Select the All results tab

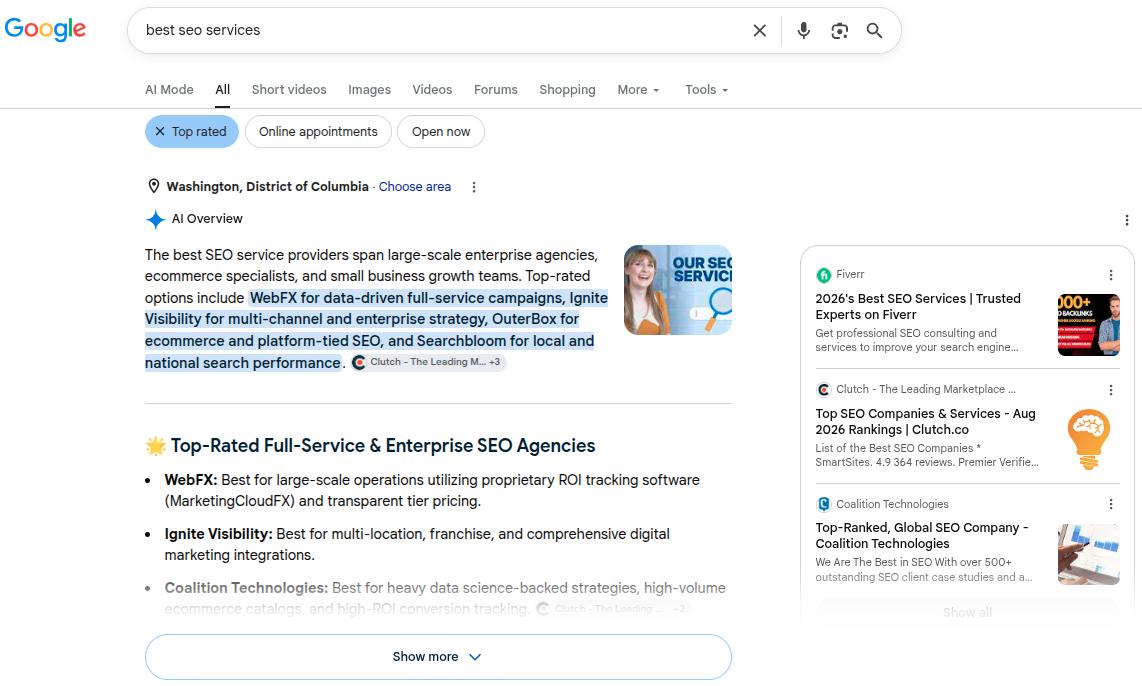(222, 90)
